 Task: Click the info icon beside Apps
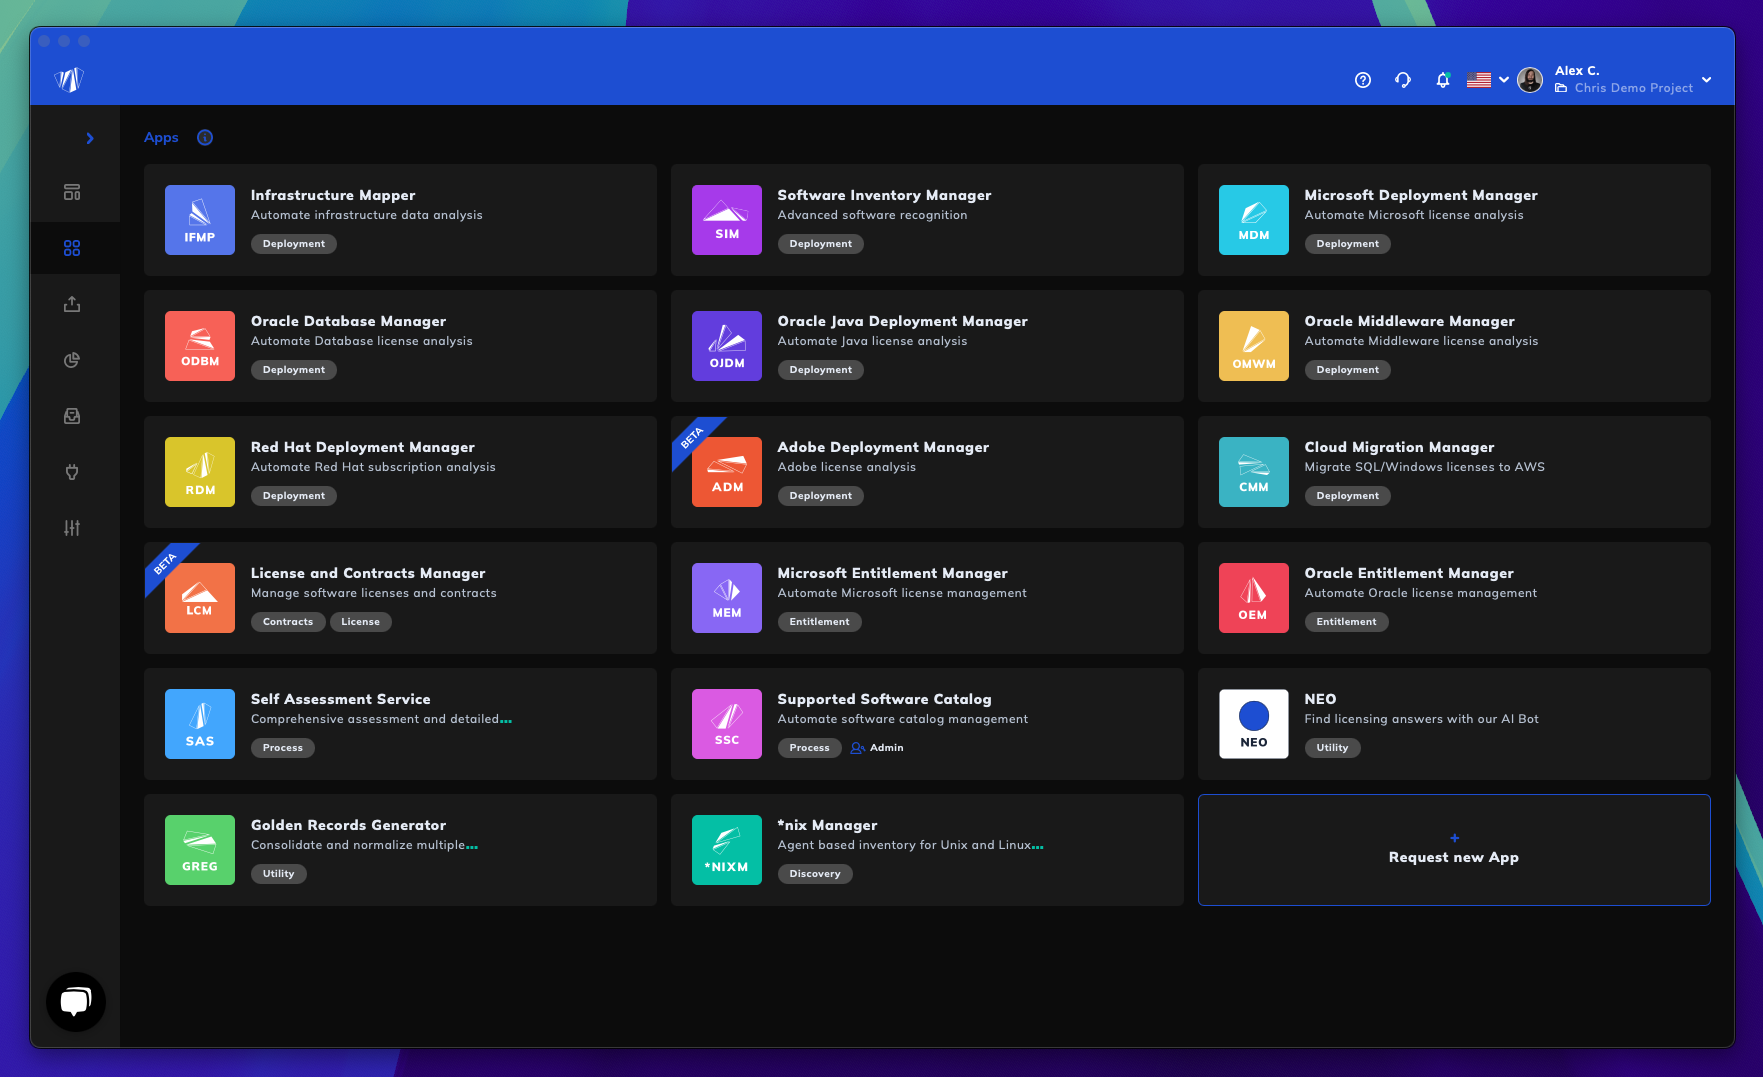click(x=205, y=138)
